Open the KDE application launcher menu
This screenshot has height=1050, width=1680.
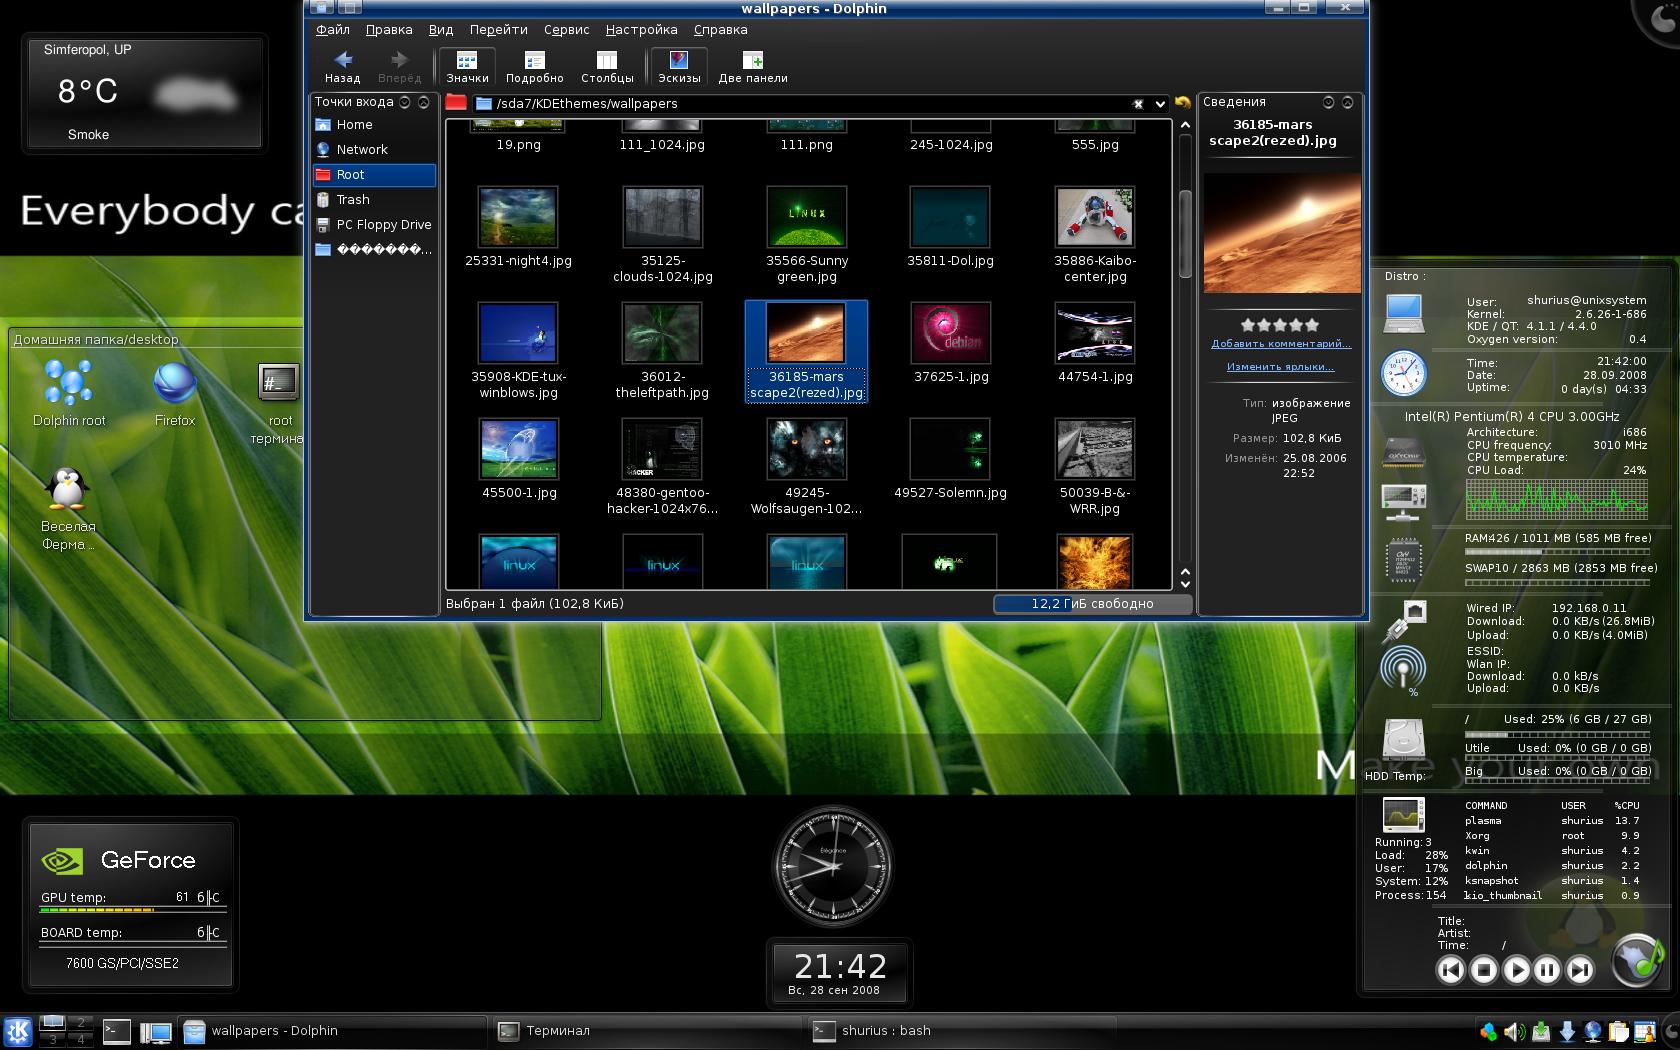(18, 1031)
